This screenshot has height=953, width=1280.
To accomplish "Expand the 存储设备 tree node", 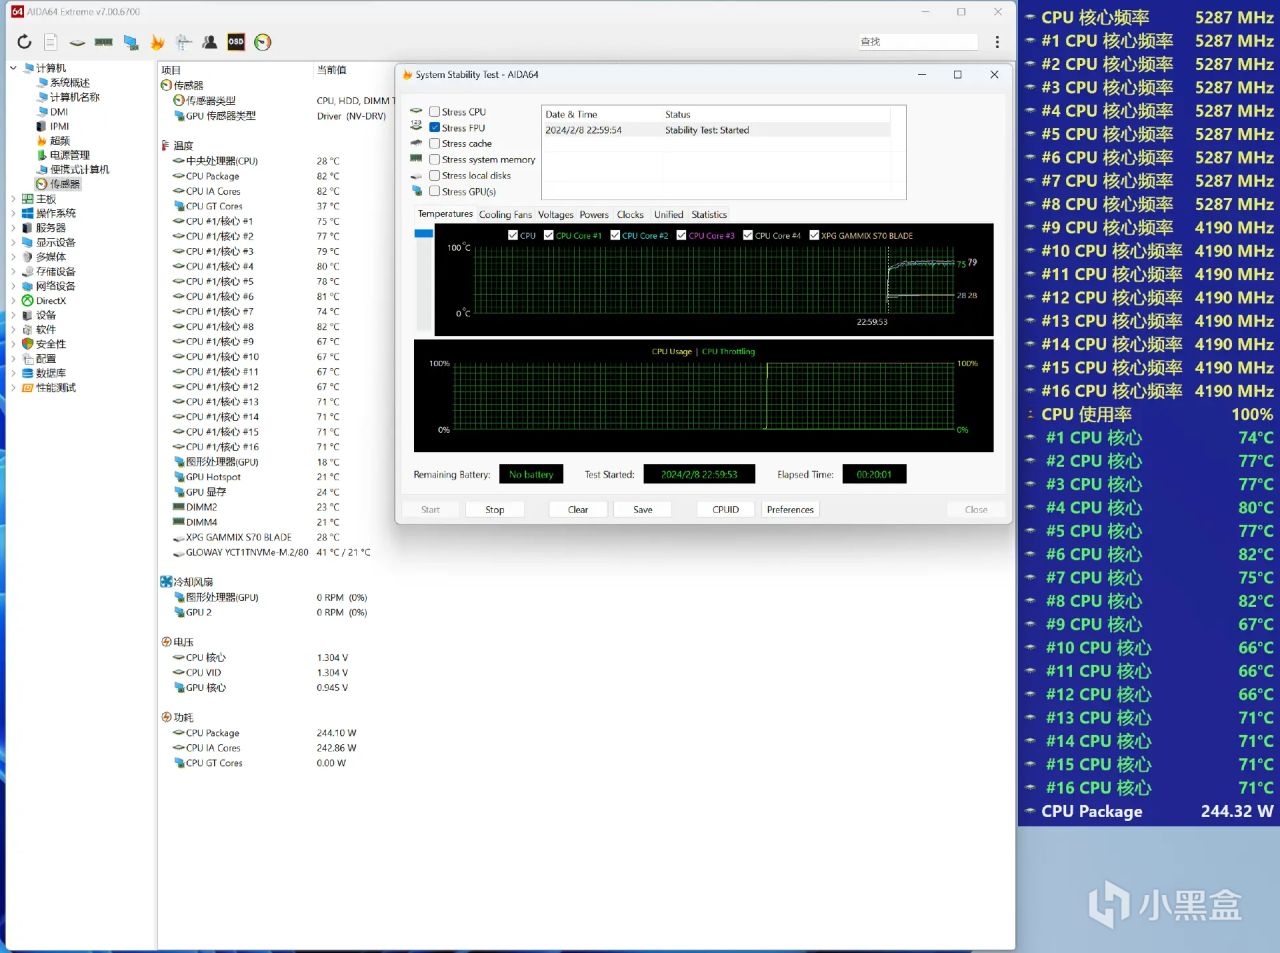I will (x=13, y=272).
